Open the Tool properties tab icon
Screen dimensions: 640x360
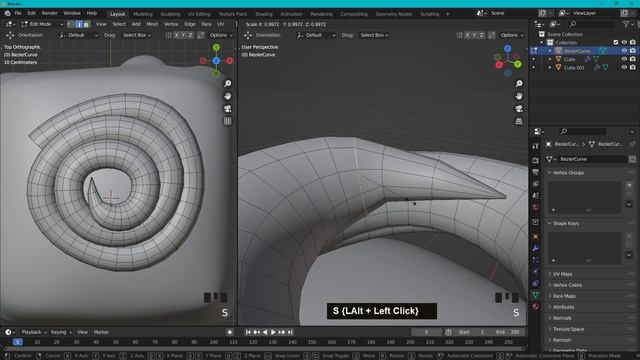pyautogui.click(x=536, y=146)
